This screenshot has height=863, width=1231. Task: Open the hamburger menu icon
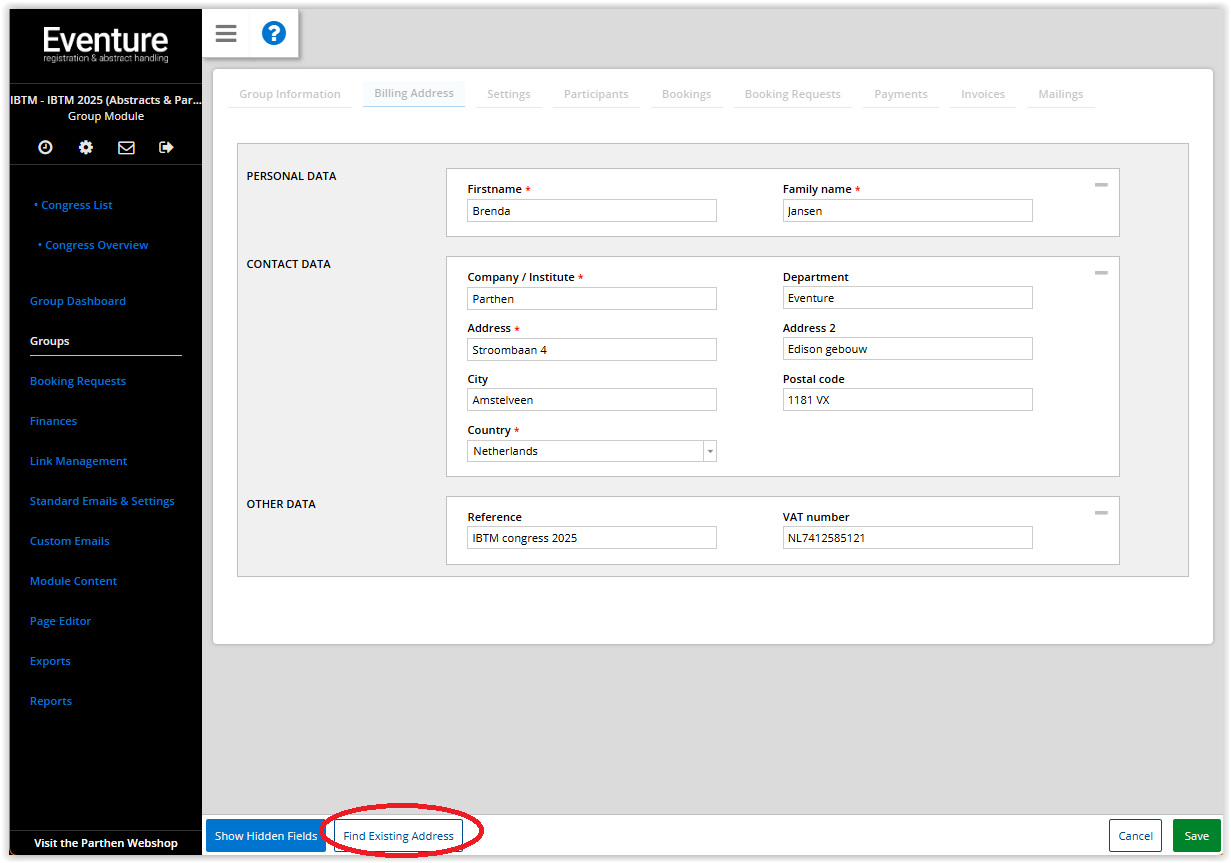pyautogui.click(x=226, y=34)
